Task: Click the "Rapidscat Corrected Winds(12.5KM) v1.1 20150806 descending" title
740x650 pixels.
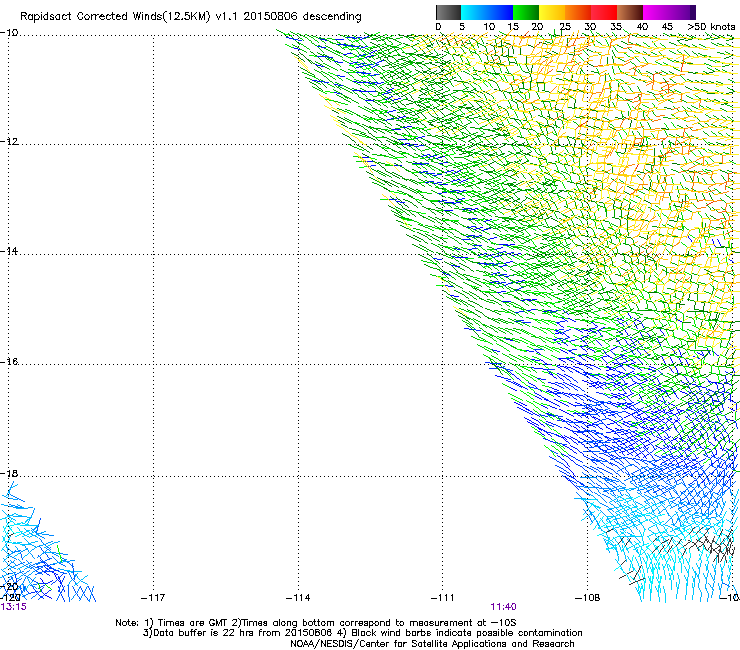Action: click(x=191, y=17)
